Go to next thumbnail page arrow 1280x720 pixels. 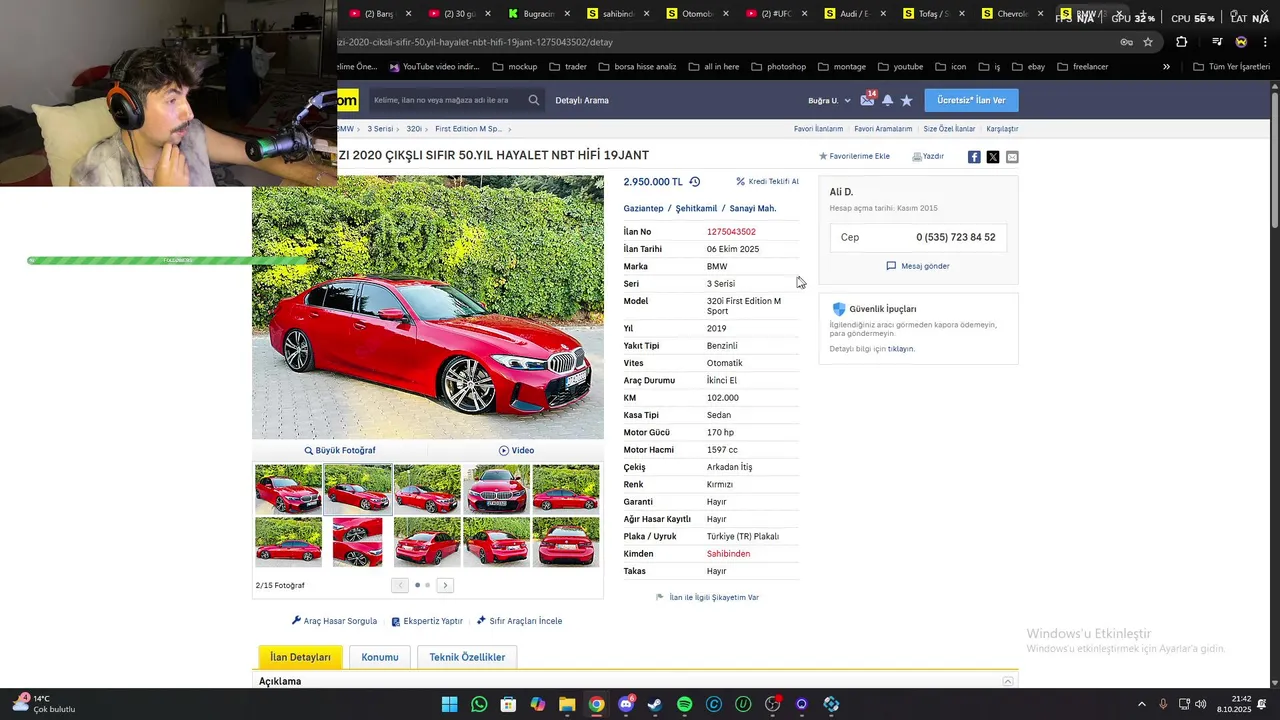[x=445, y=585]
